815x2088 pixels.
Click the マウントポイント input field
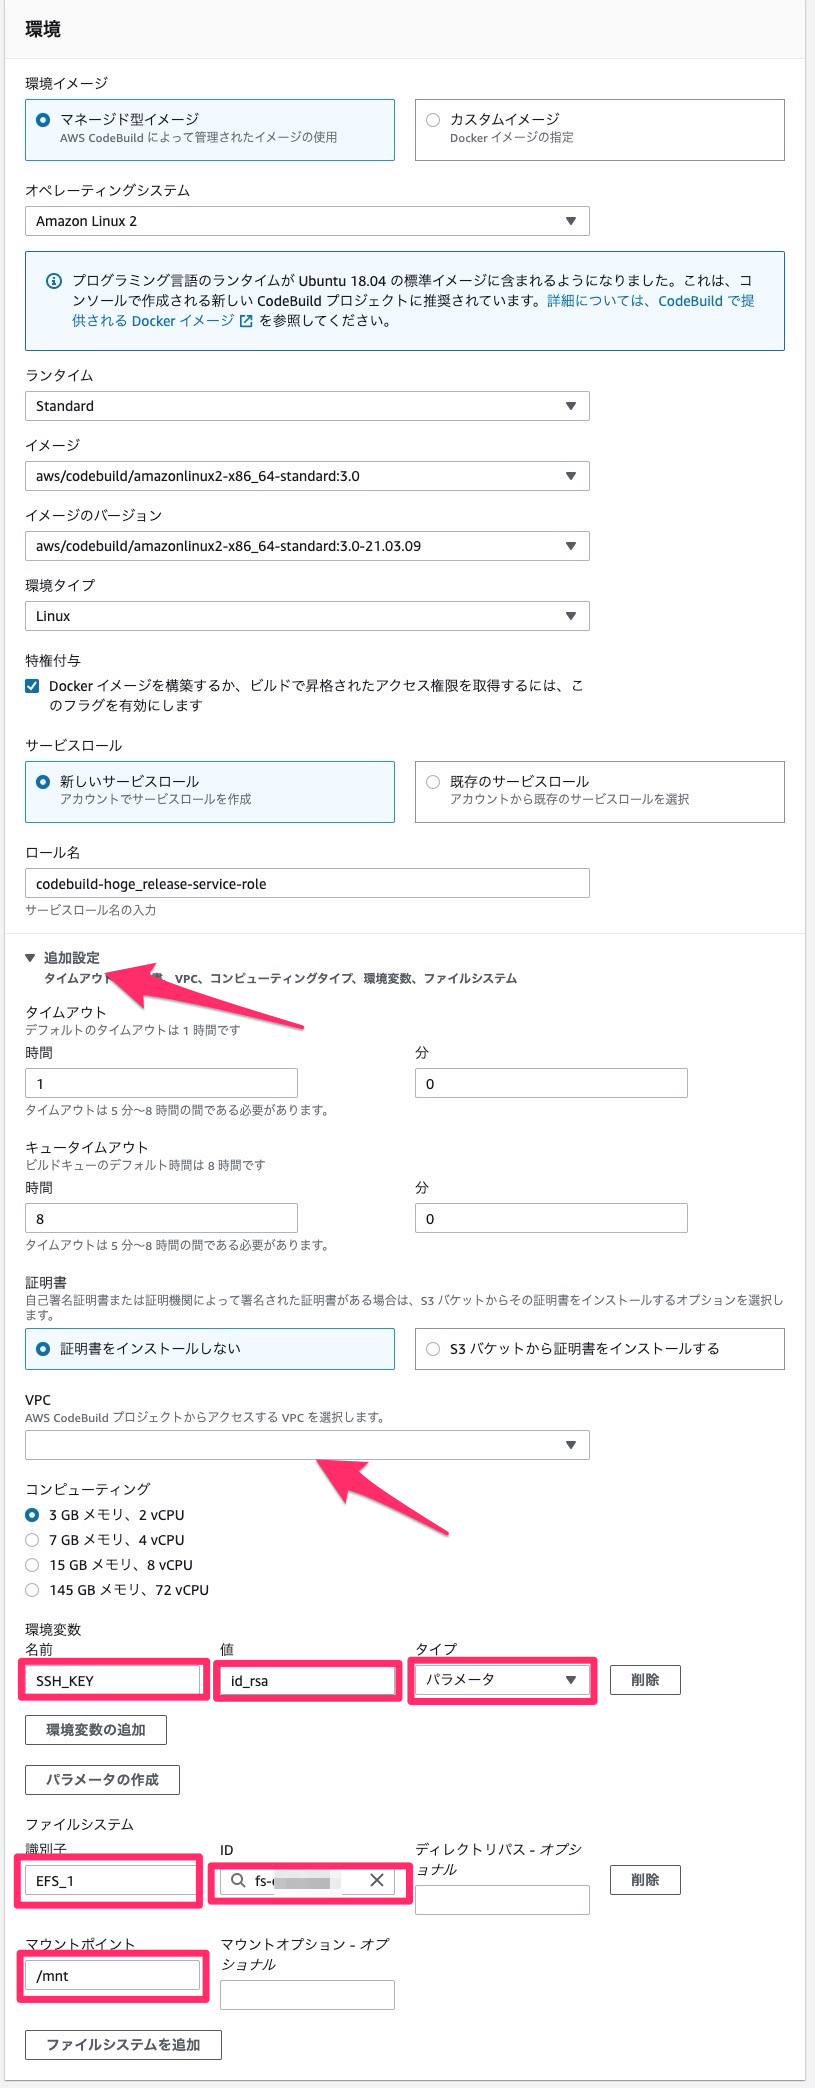tap(112, 1976)
